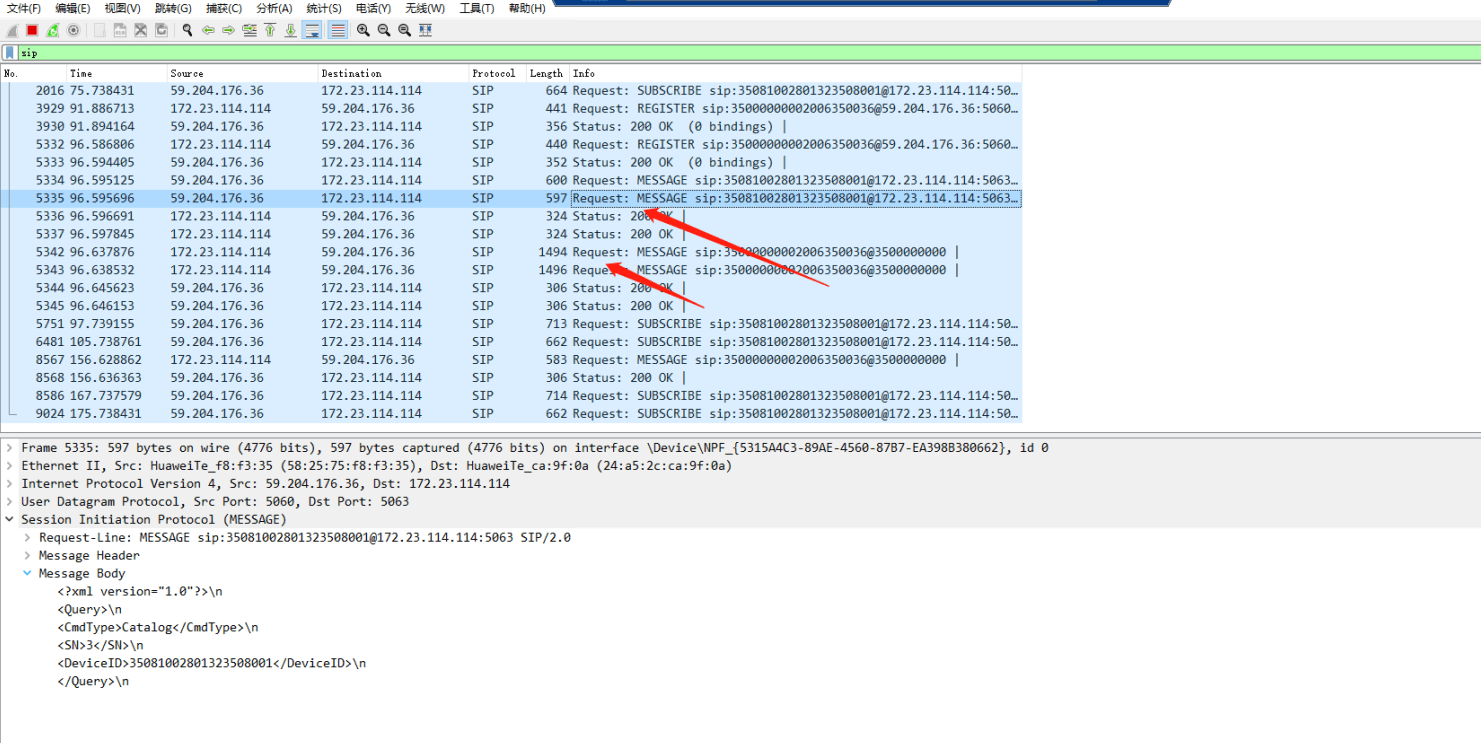The height and width of the screenshot is (743, 1481).
Task: Open the display filter bookmark menu
Action: [x=9, y=52]
